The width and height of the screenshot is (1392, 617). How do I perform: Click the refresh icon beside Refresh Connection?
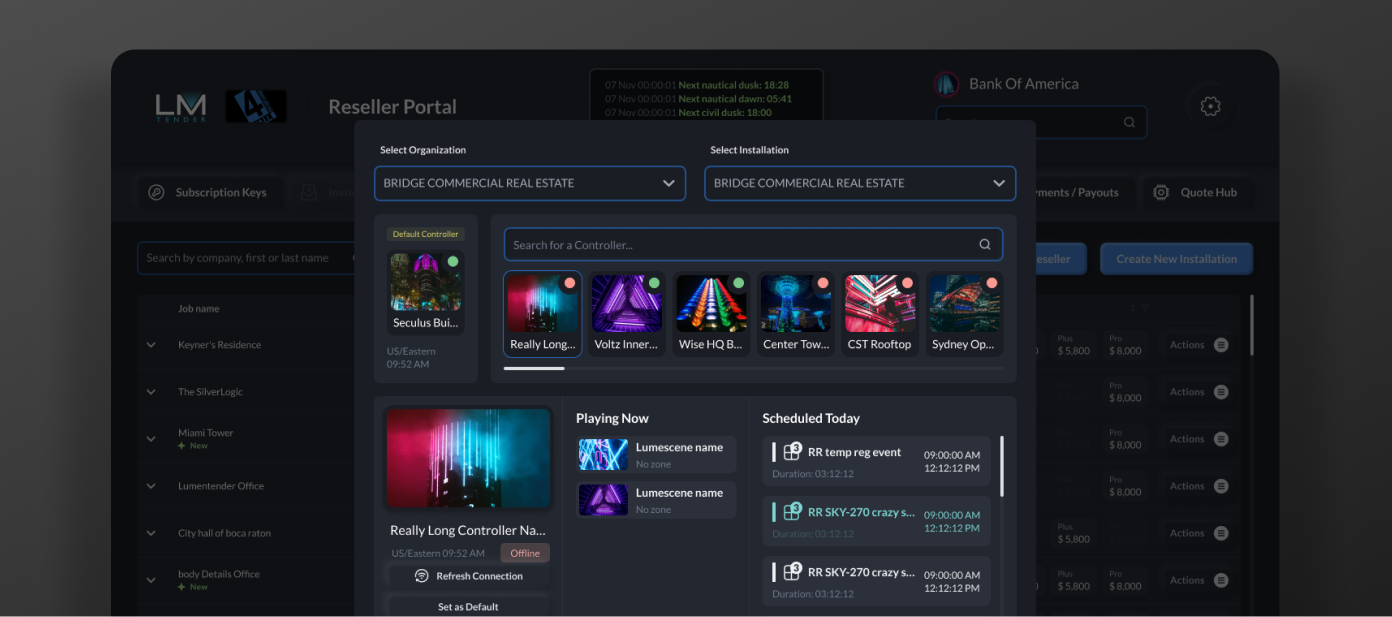coord(422,576)
